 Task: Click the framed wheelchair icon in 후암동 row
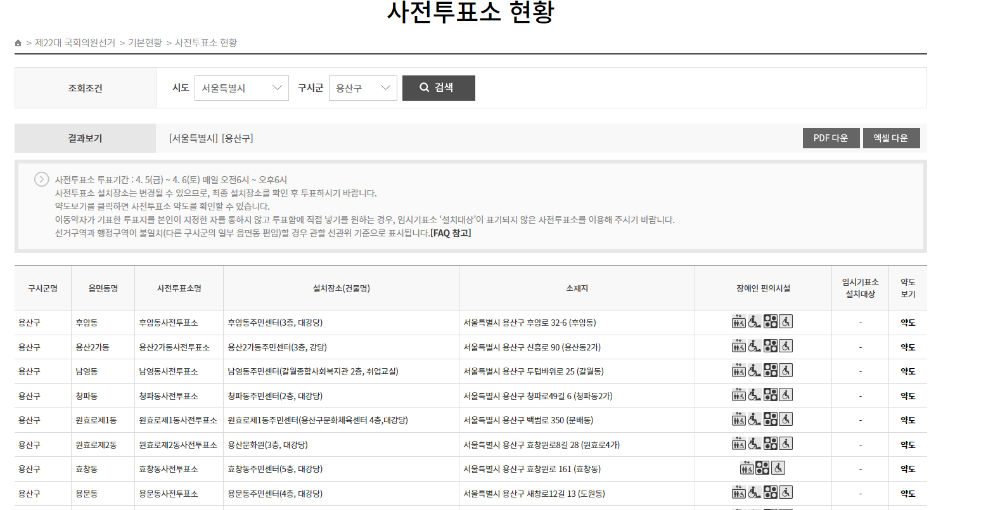click(786, 322)
